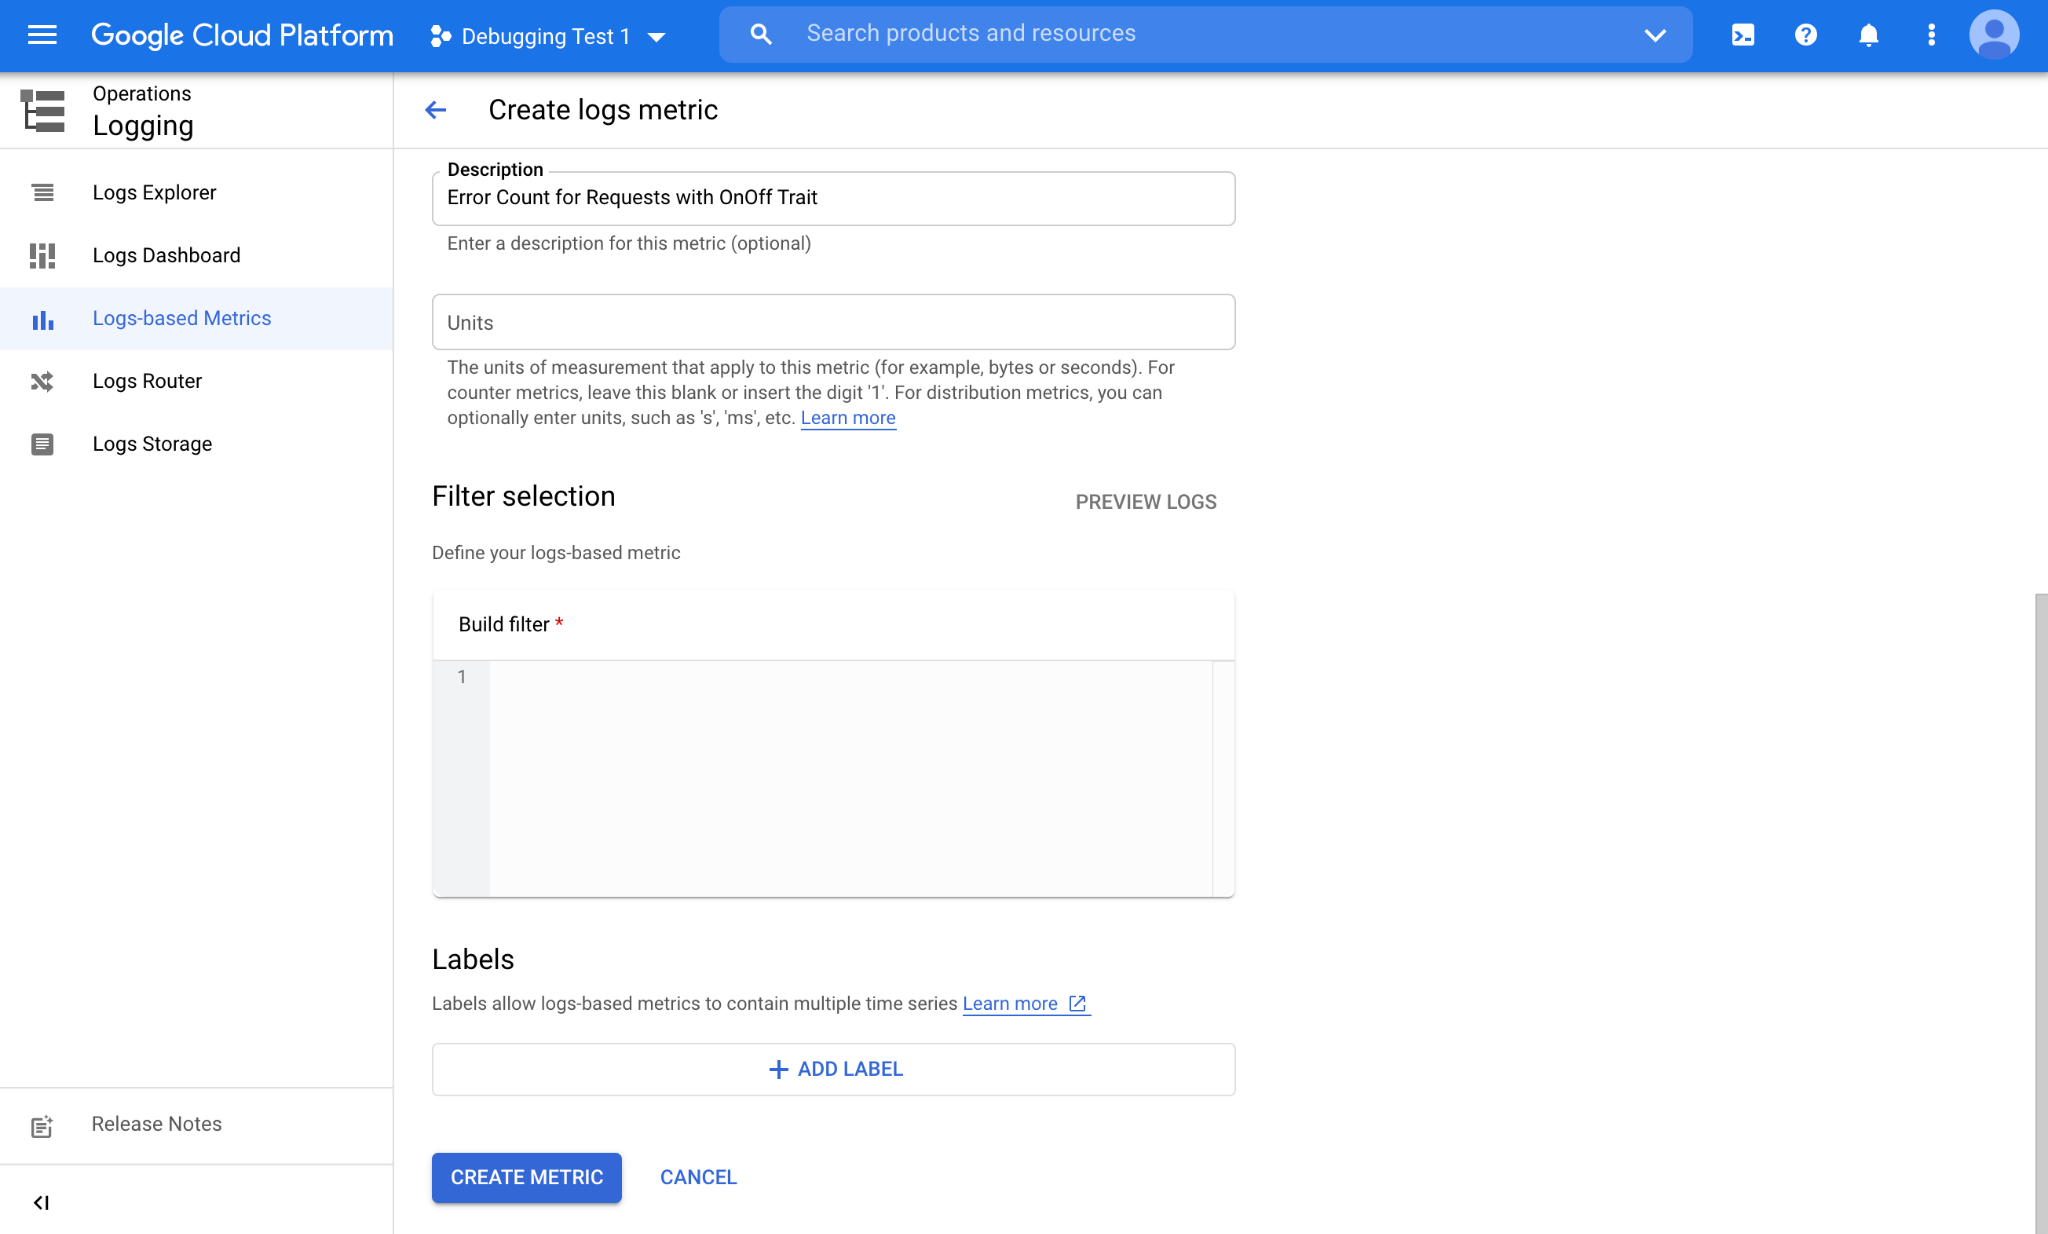This screenshot has height=1234, width=2048.
Task: Expand the search bar dropdown arrow
Action: click(x=1655, y=35)
